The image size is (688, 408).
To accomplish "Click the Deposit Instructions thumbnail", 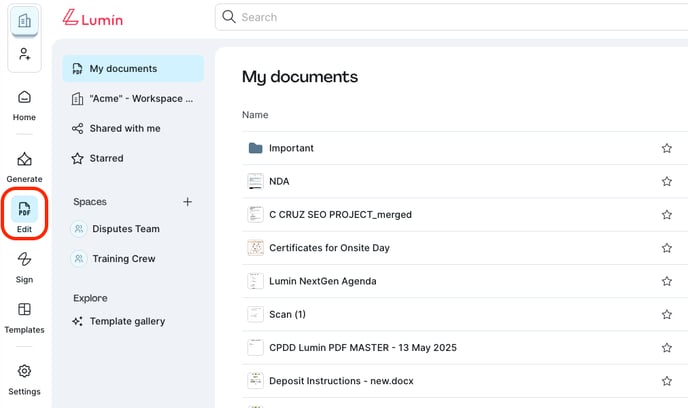I will coord(255,381).
